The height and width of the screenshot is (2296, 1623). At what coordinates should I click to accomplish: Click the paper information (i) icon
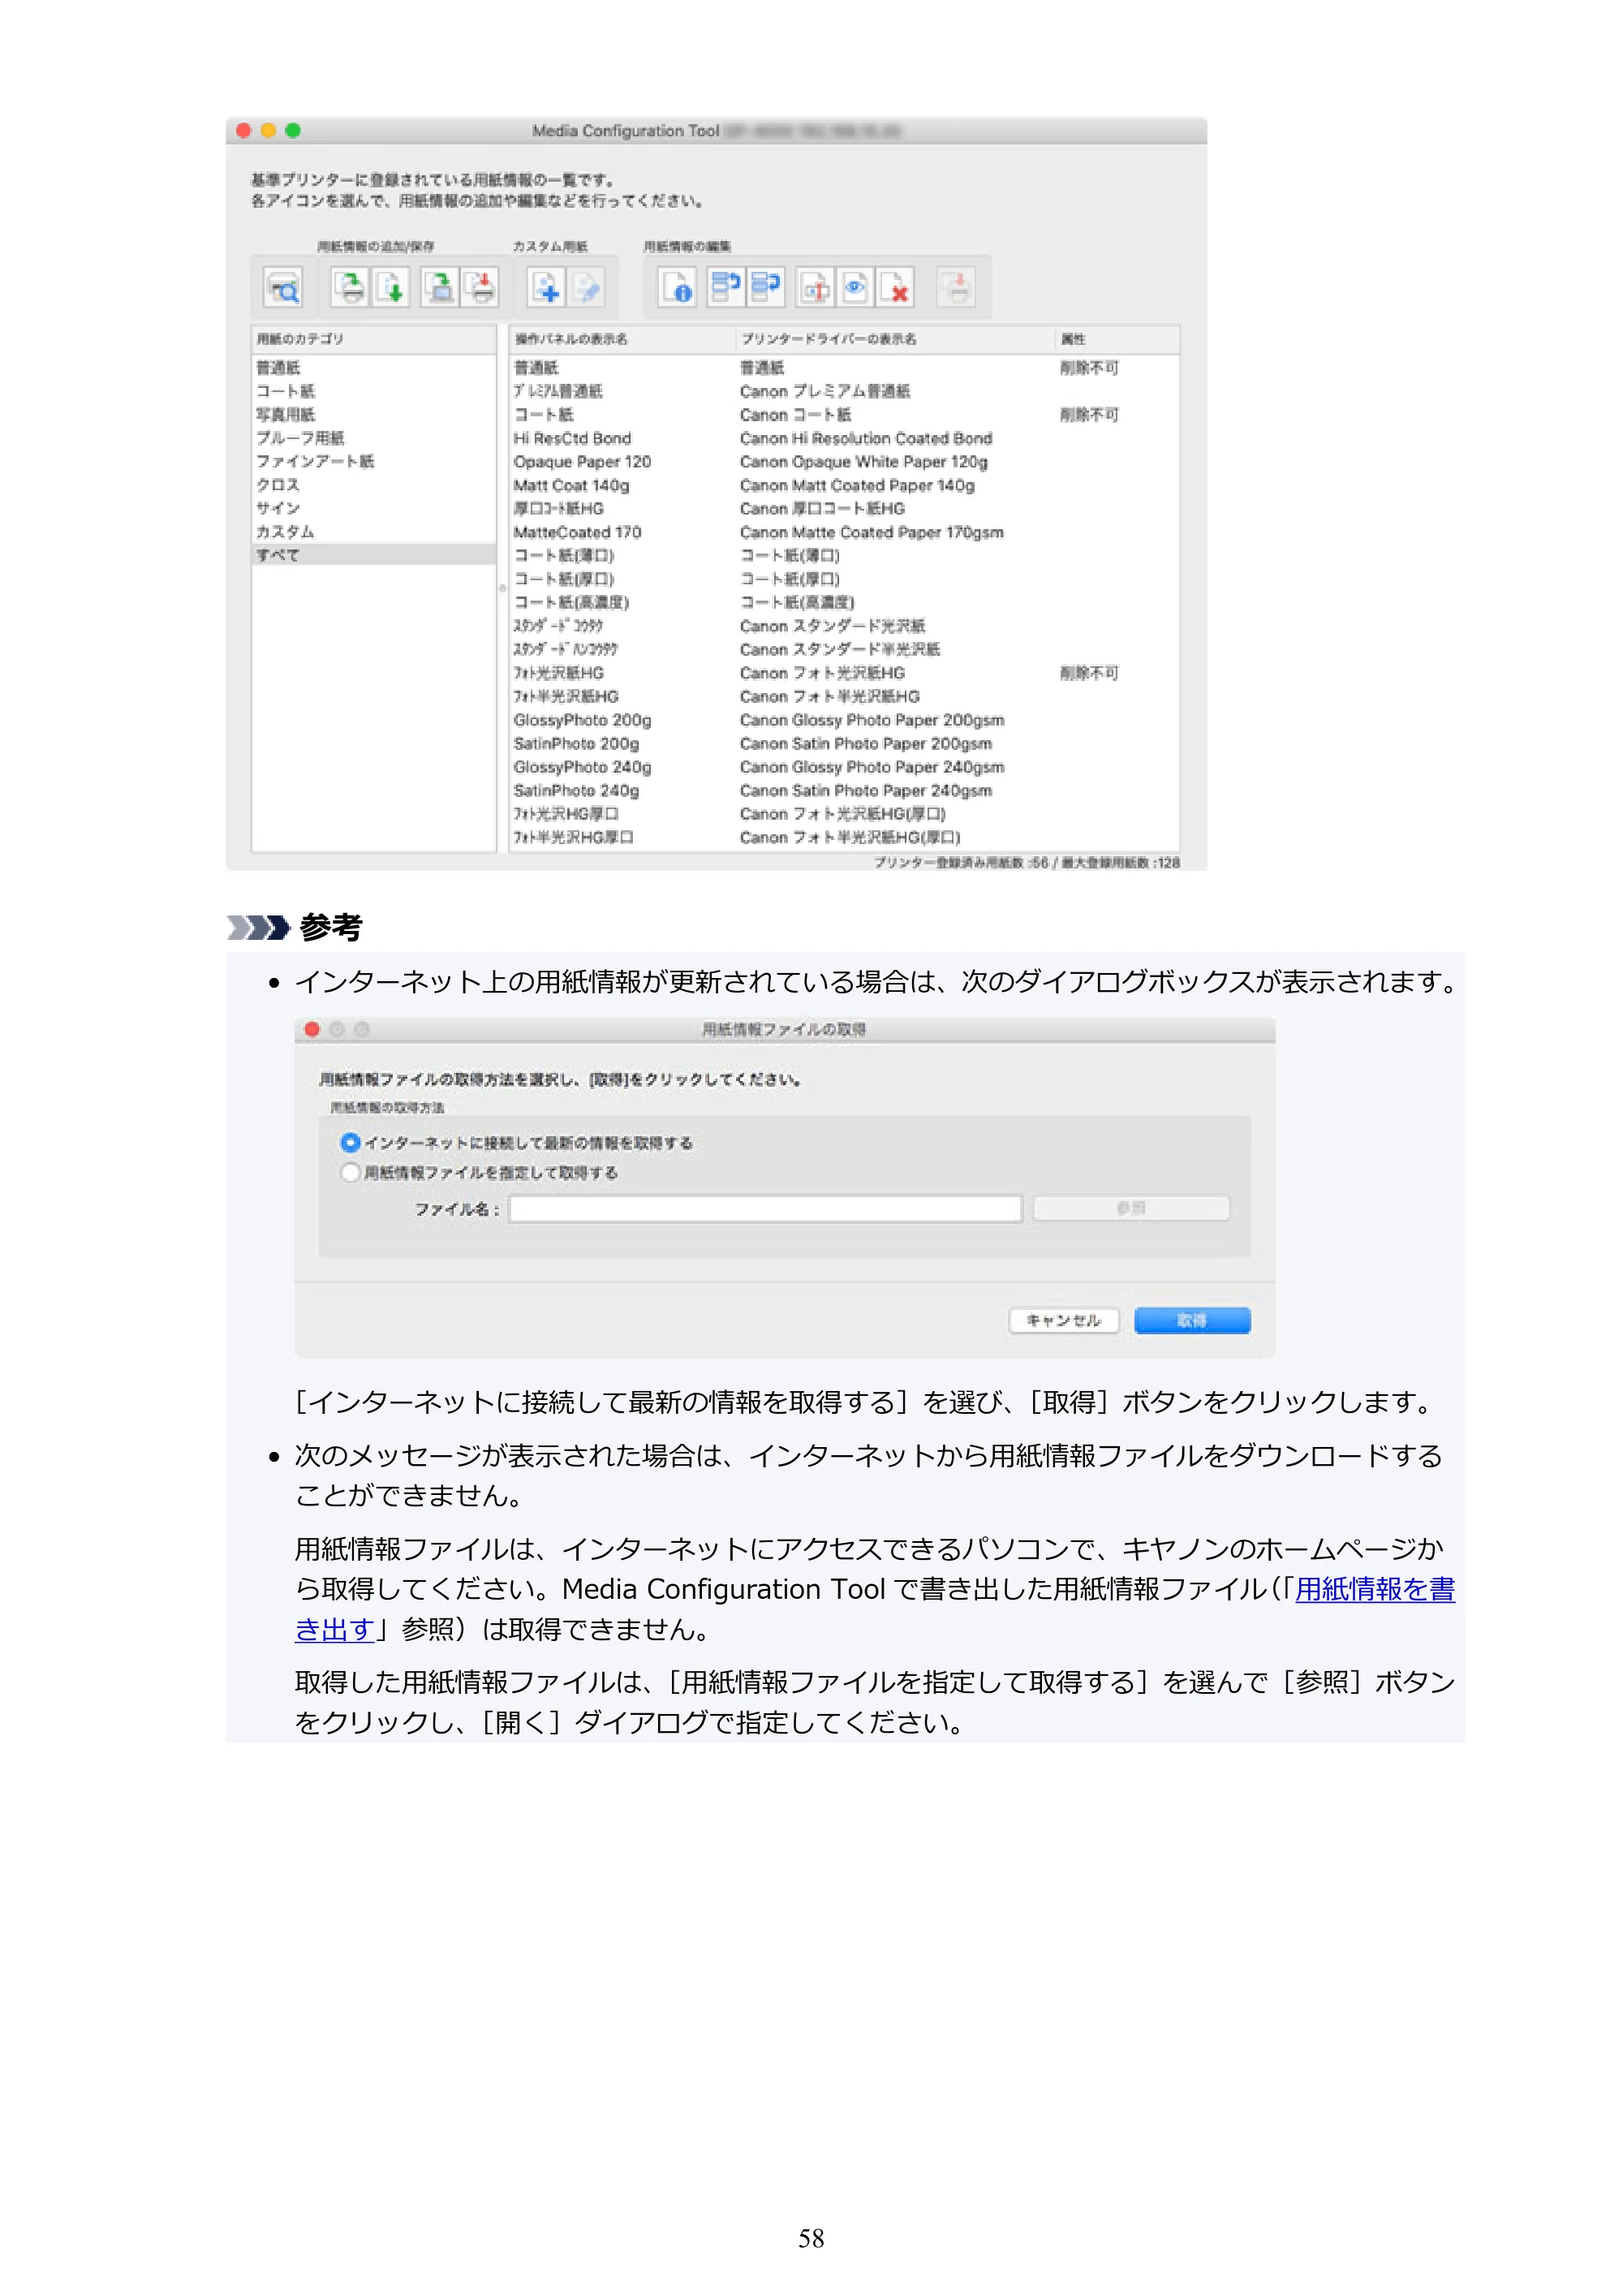point(677,288)
